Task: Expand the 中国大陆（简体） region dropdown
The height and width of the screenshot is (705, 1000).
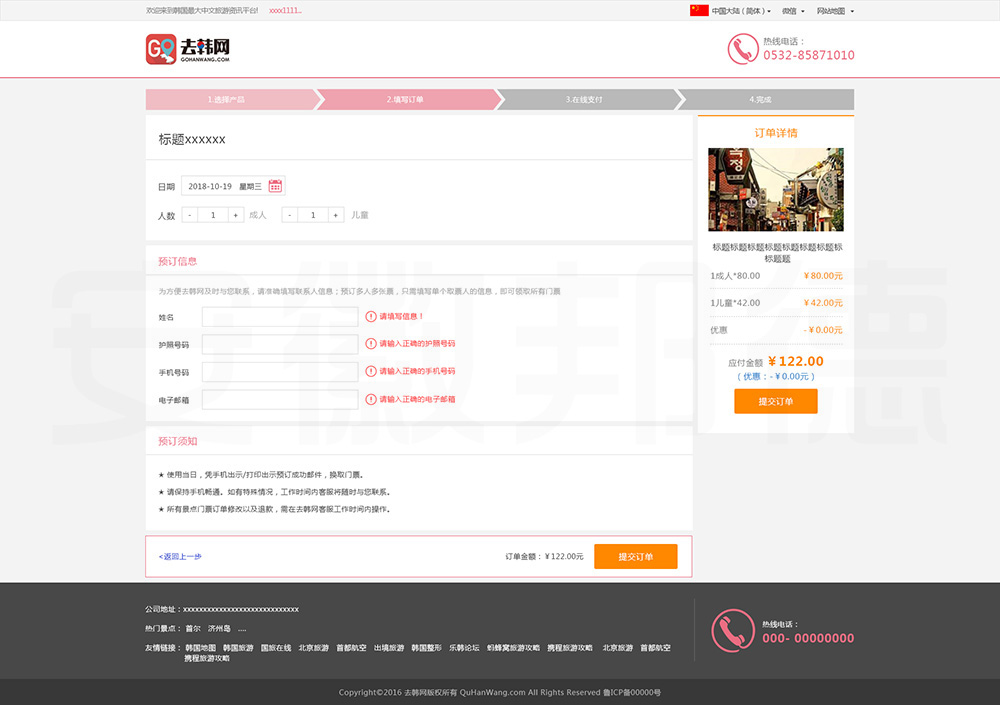Action: (741, 11)
